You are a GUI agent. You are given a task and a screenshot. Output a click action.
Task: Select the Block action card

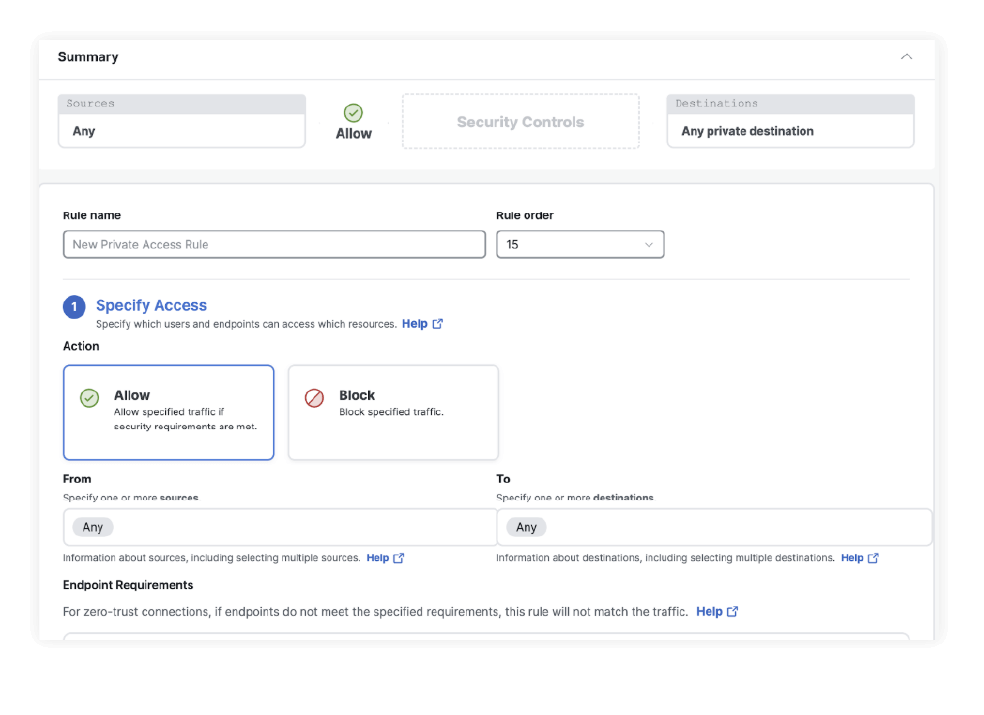tap(393, 412)
